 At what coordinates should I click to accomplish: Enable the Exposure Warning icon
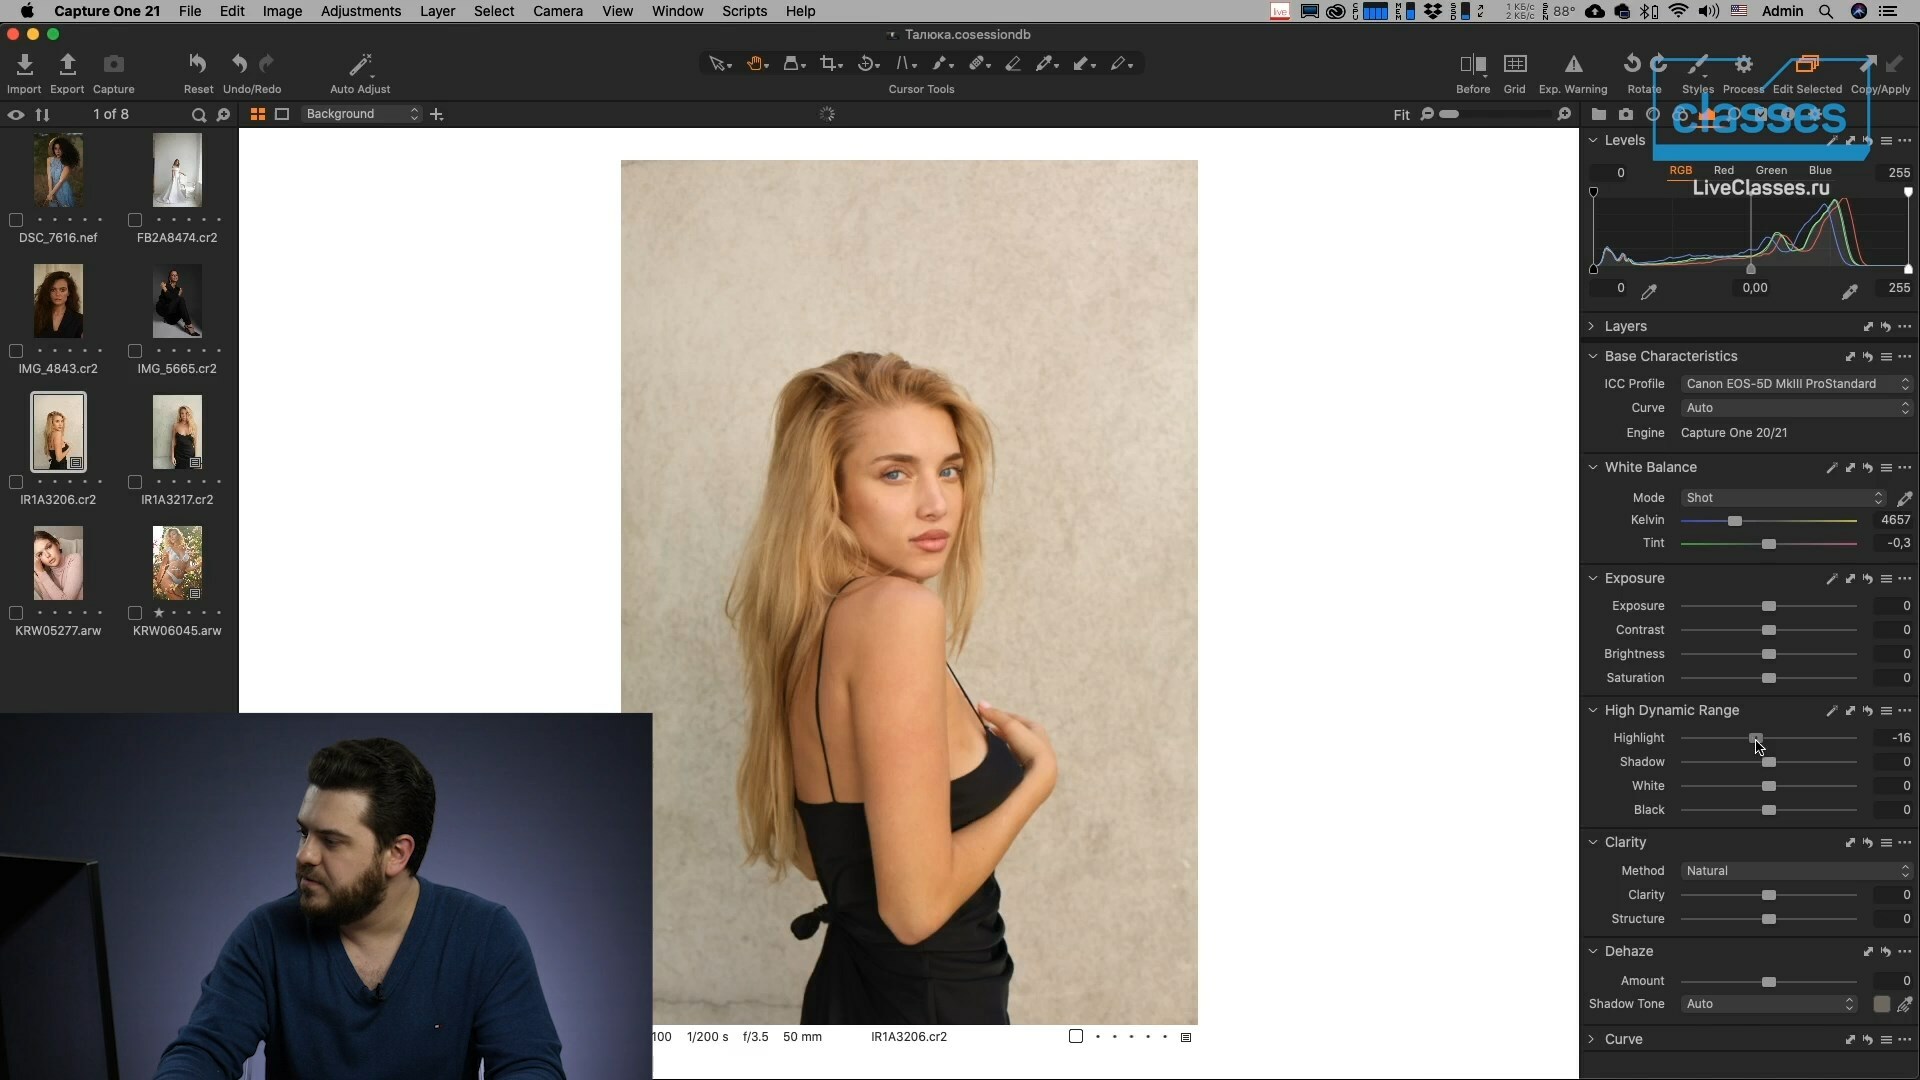1573,65
